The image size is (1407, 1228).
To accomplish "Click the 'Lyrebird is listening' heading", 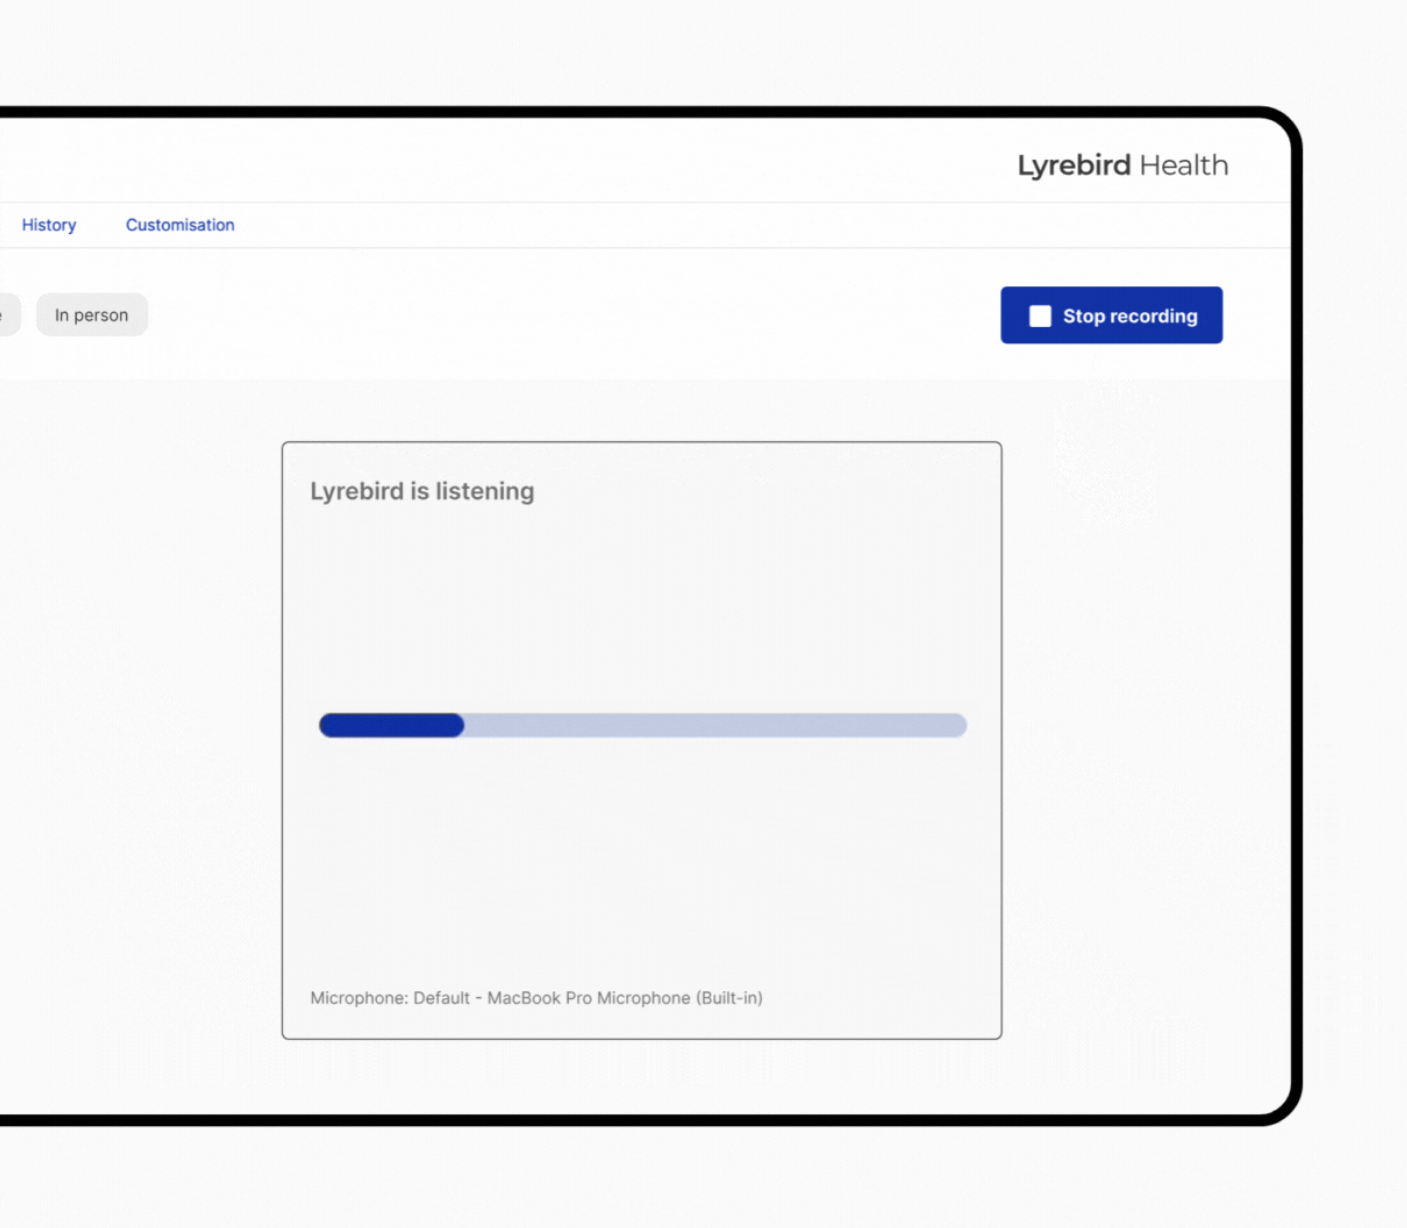I will 422,491.
